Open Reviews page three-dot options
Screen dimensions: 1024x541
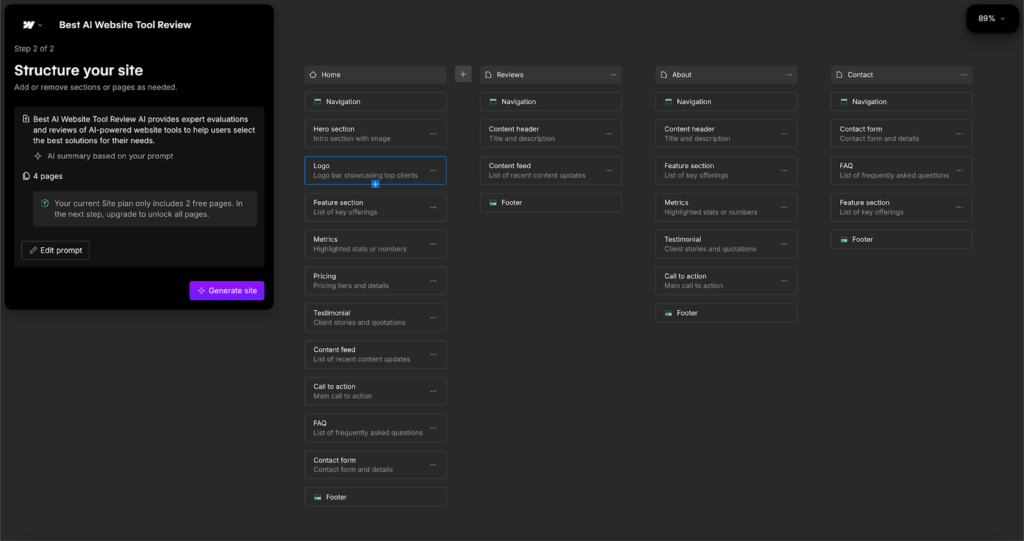609,75
